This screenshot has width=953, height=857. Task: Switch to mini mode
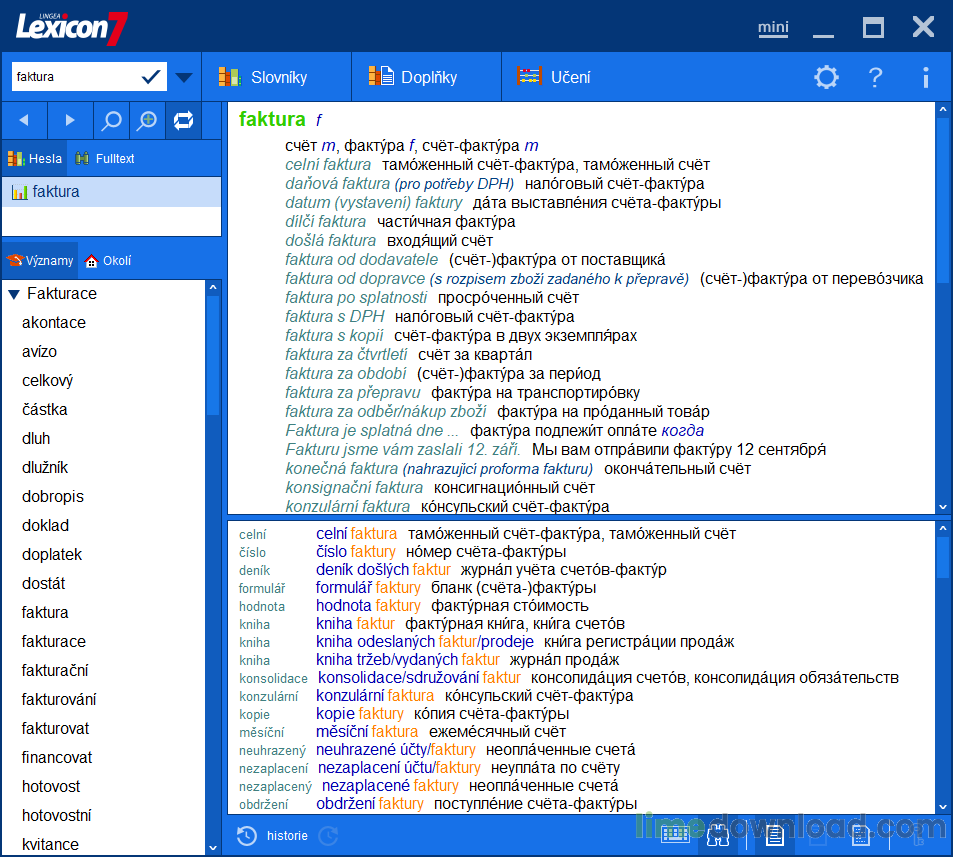pos(772,27)
